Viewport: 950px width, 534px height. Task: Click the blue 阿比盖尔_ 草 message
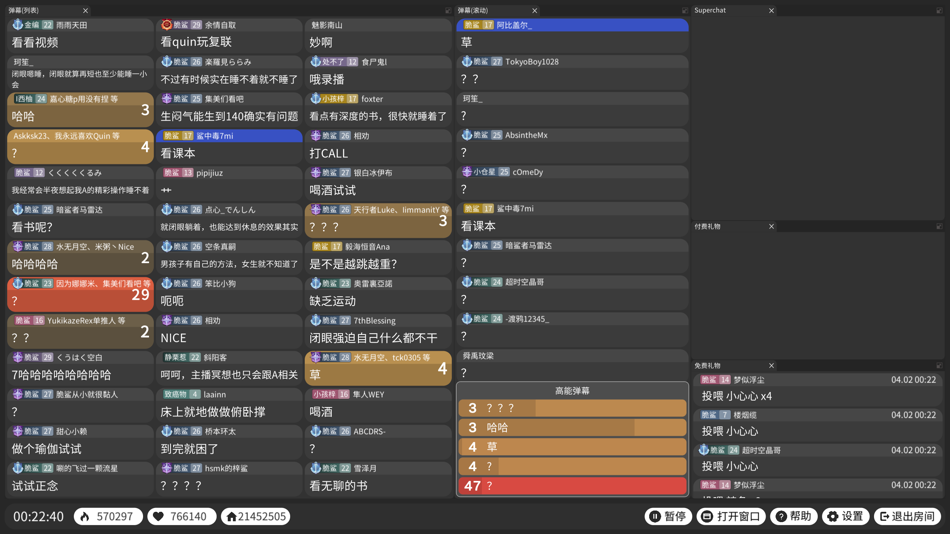coord(572,35)
